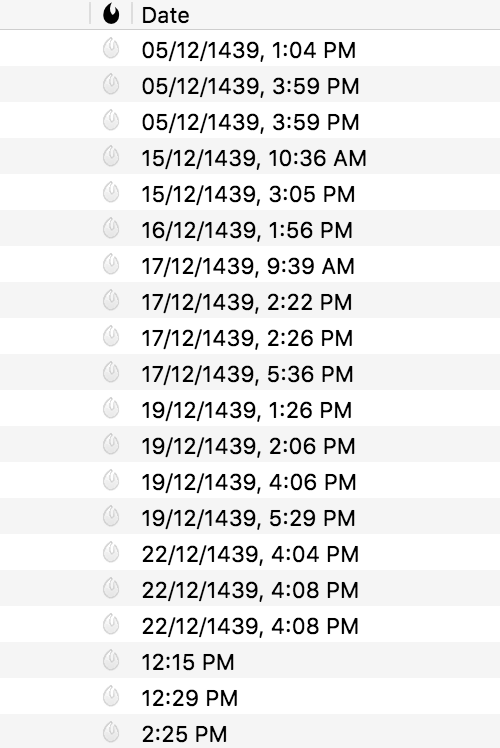Toggle flame icon for 16/12/1439, 1:56 PM
Viewport: 500px width, 748px height.
[111, 229]
